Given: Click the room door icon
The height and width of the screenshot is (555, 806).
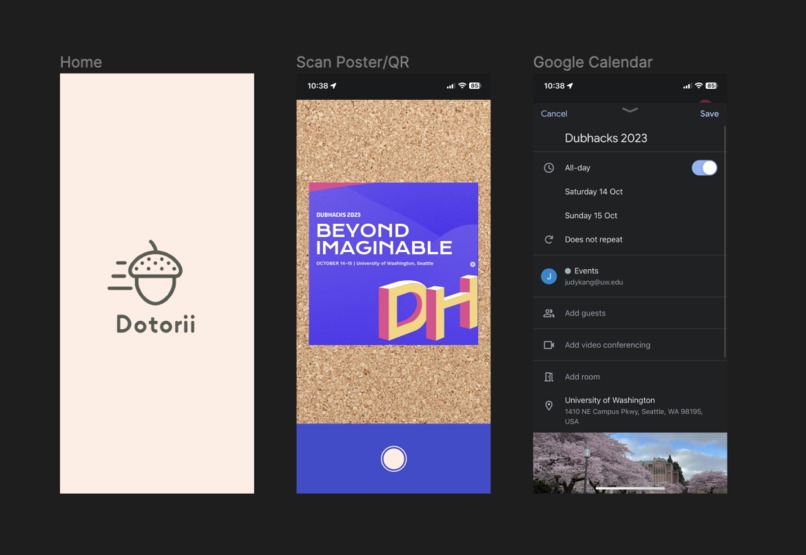Looking at the screenshot, I should pyautogui.click(x=548, y=377).
